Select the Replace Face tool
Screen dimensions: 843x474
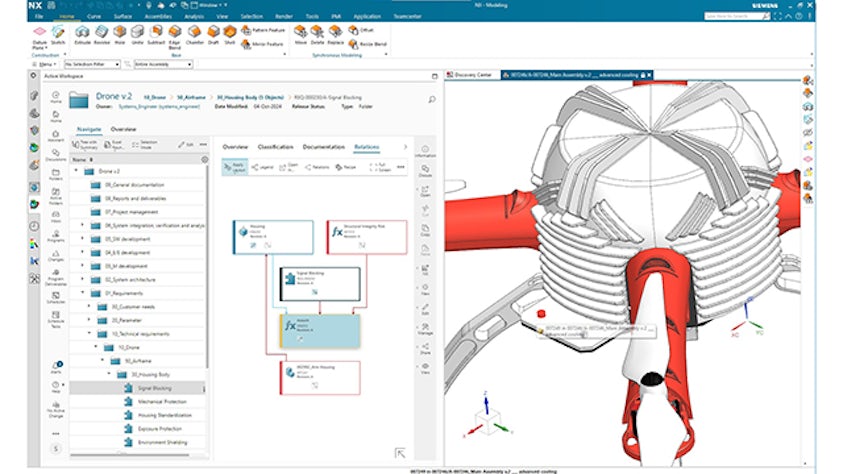(x=335, y=35)
